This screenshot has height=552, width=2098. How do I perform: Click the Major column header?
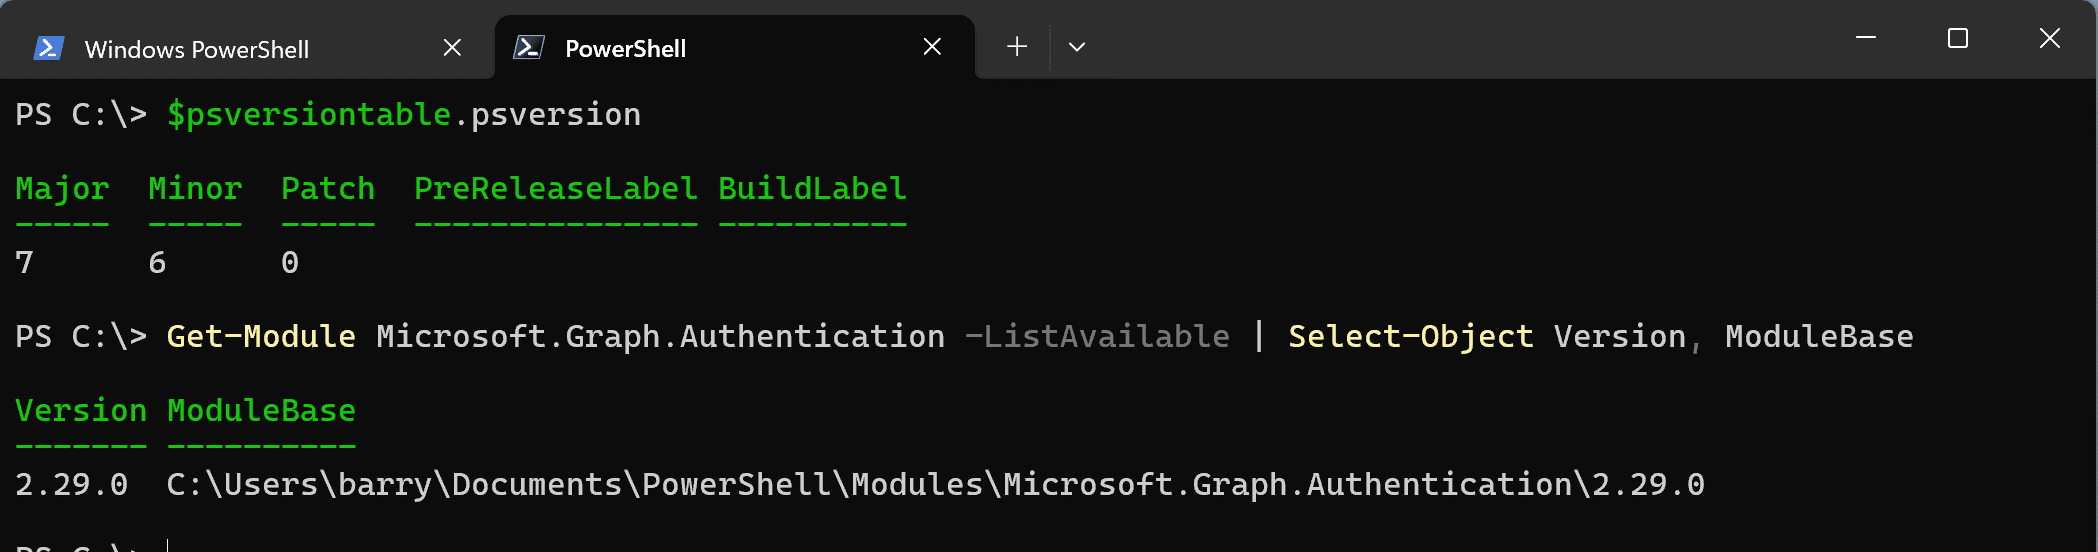(62, 189)
